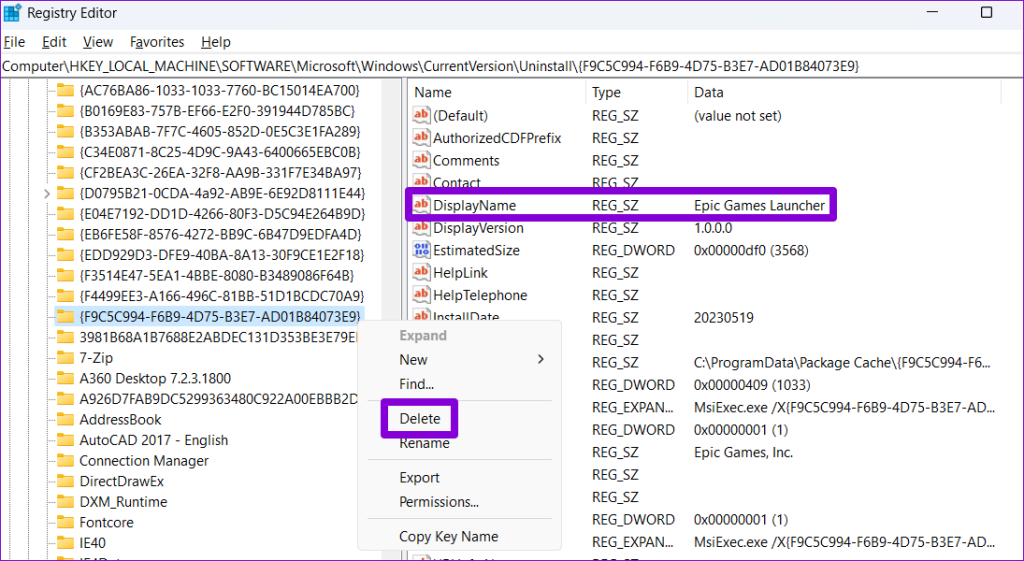Image resolution: width=1024 pixels, height=561 pixels.
Task: Open the Favorites menu
Action: coord(157,42)
